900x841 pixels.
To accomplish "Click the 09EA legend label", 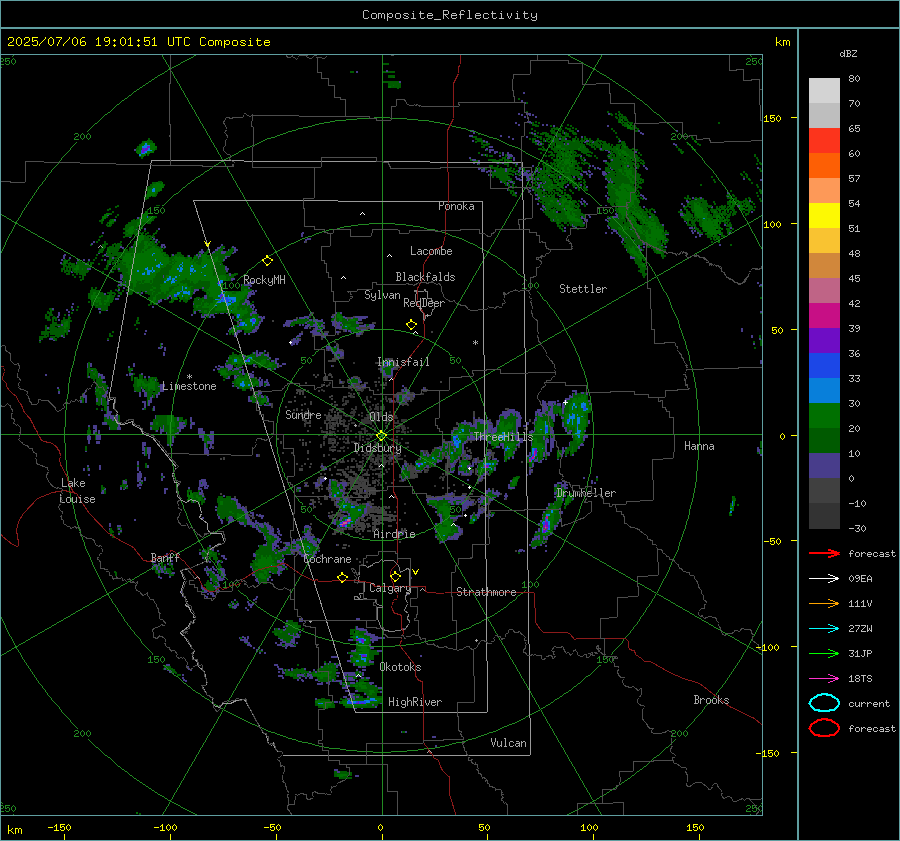I will coord(860,579).
